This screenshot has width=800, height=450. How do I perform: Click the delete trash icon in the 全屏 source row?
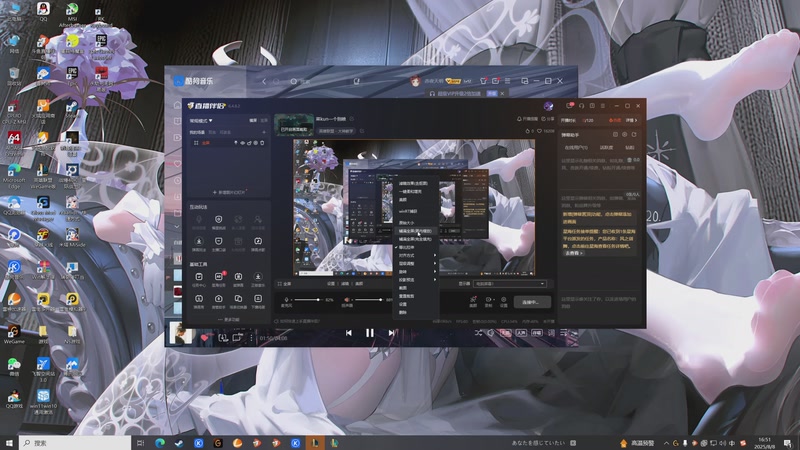pos(262,143)
